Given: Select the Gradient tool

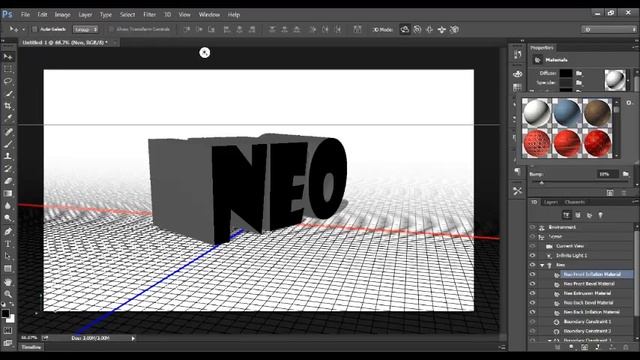Looking at the screenshot, I should [8, 193].
